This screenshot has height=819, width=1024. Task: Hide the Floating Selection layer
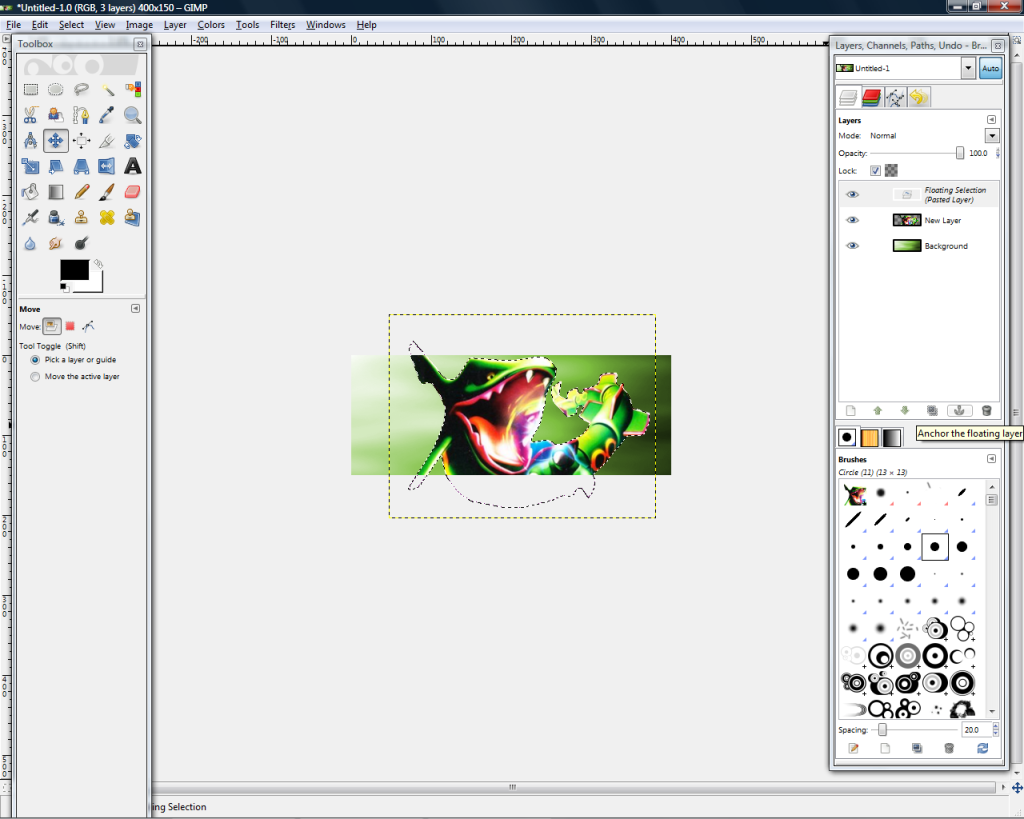852,195
